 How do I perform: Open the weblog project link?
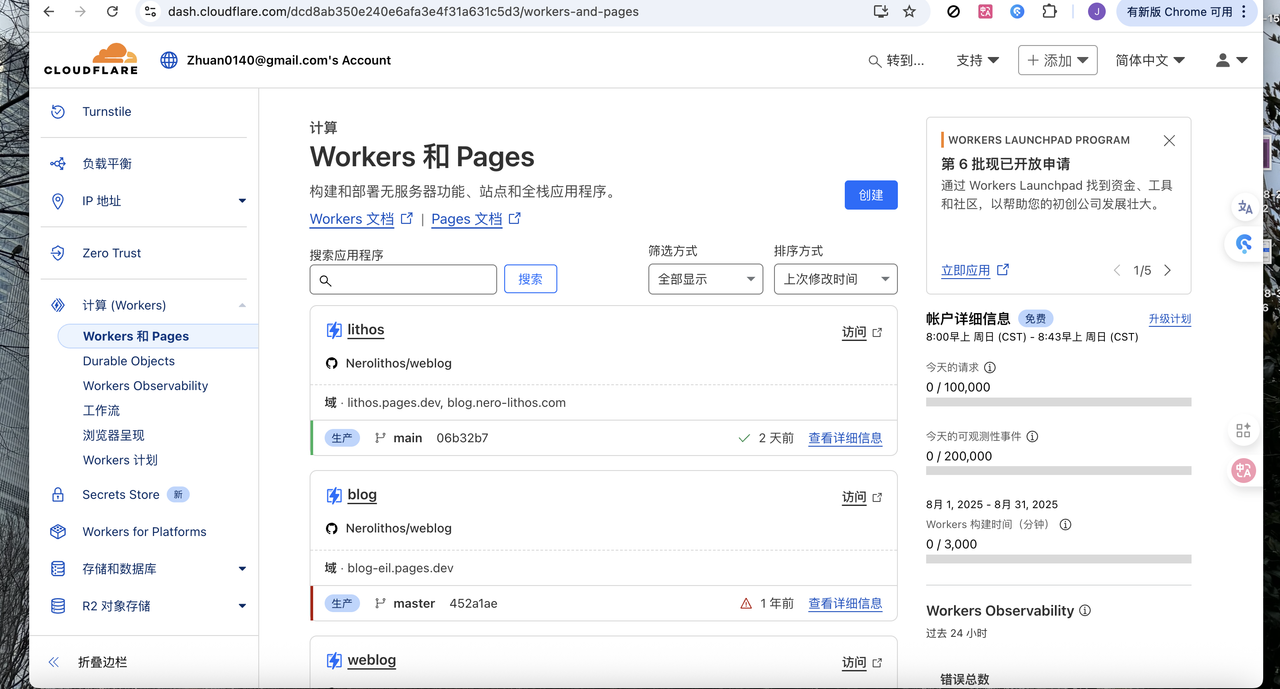(372, 660)
